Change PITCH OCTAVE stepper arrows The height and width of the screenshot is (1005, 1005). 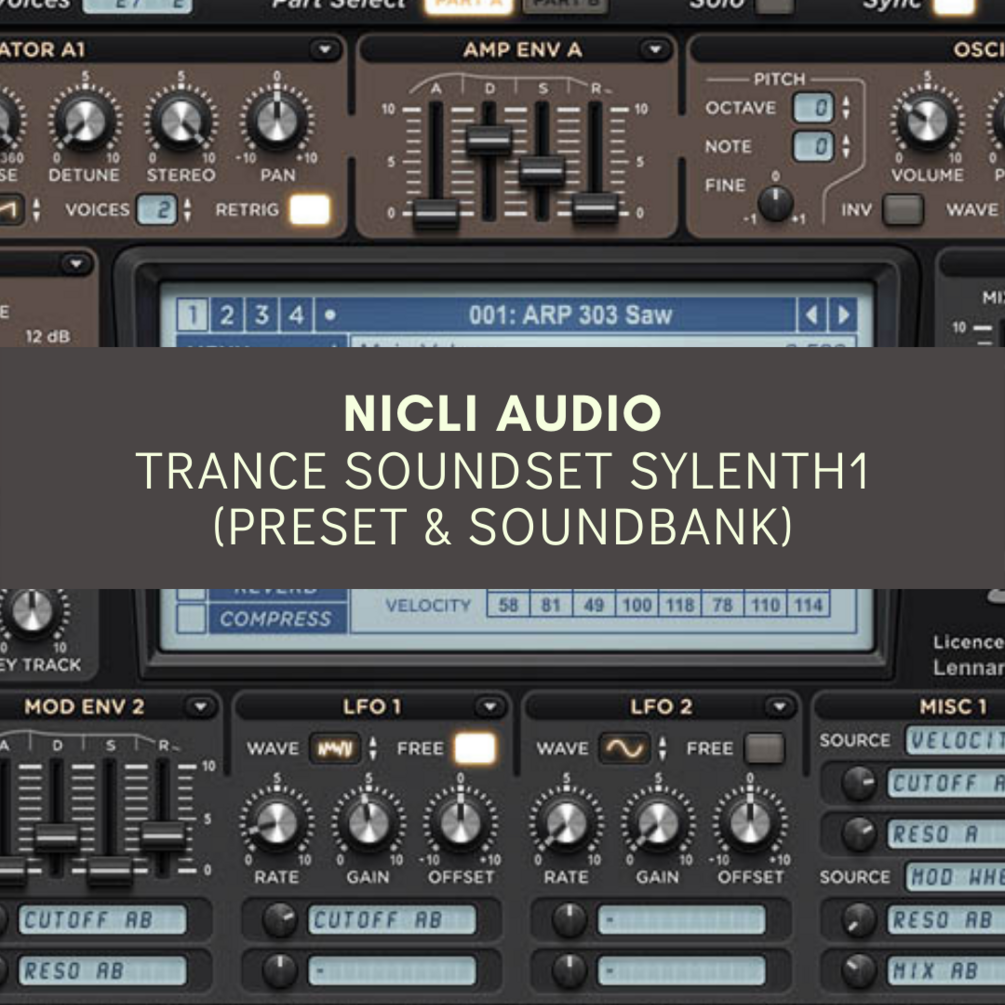(846, 108)
